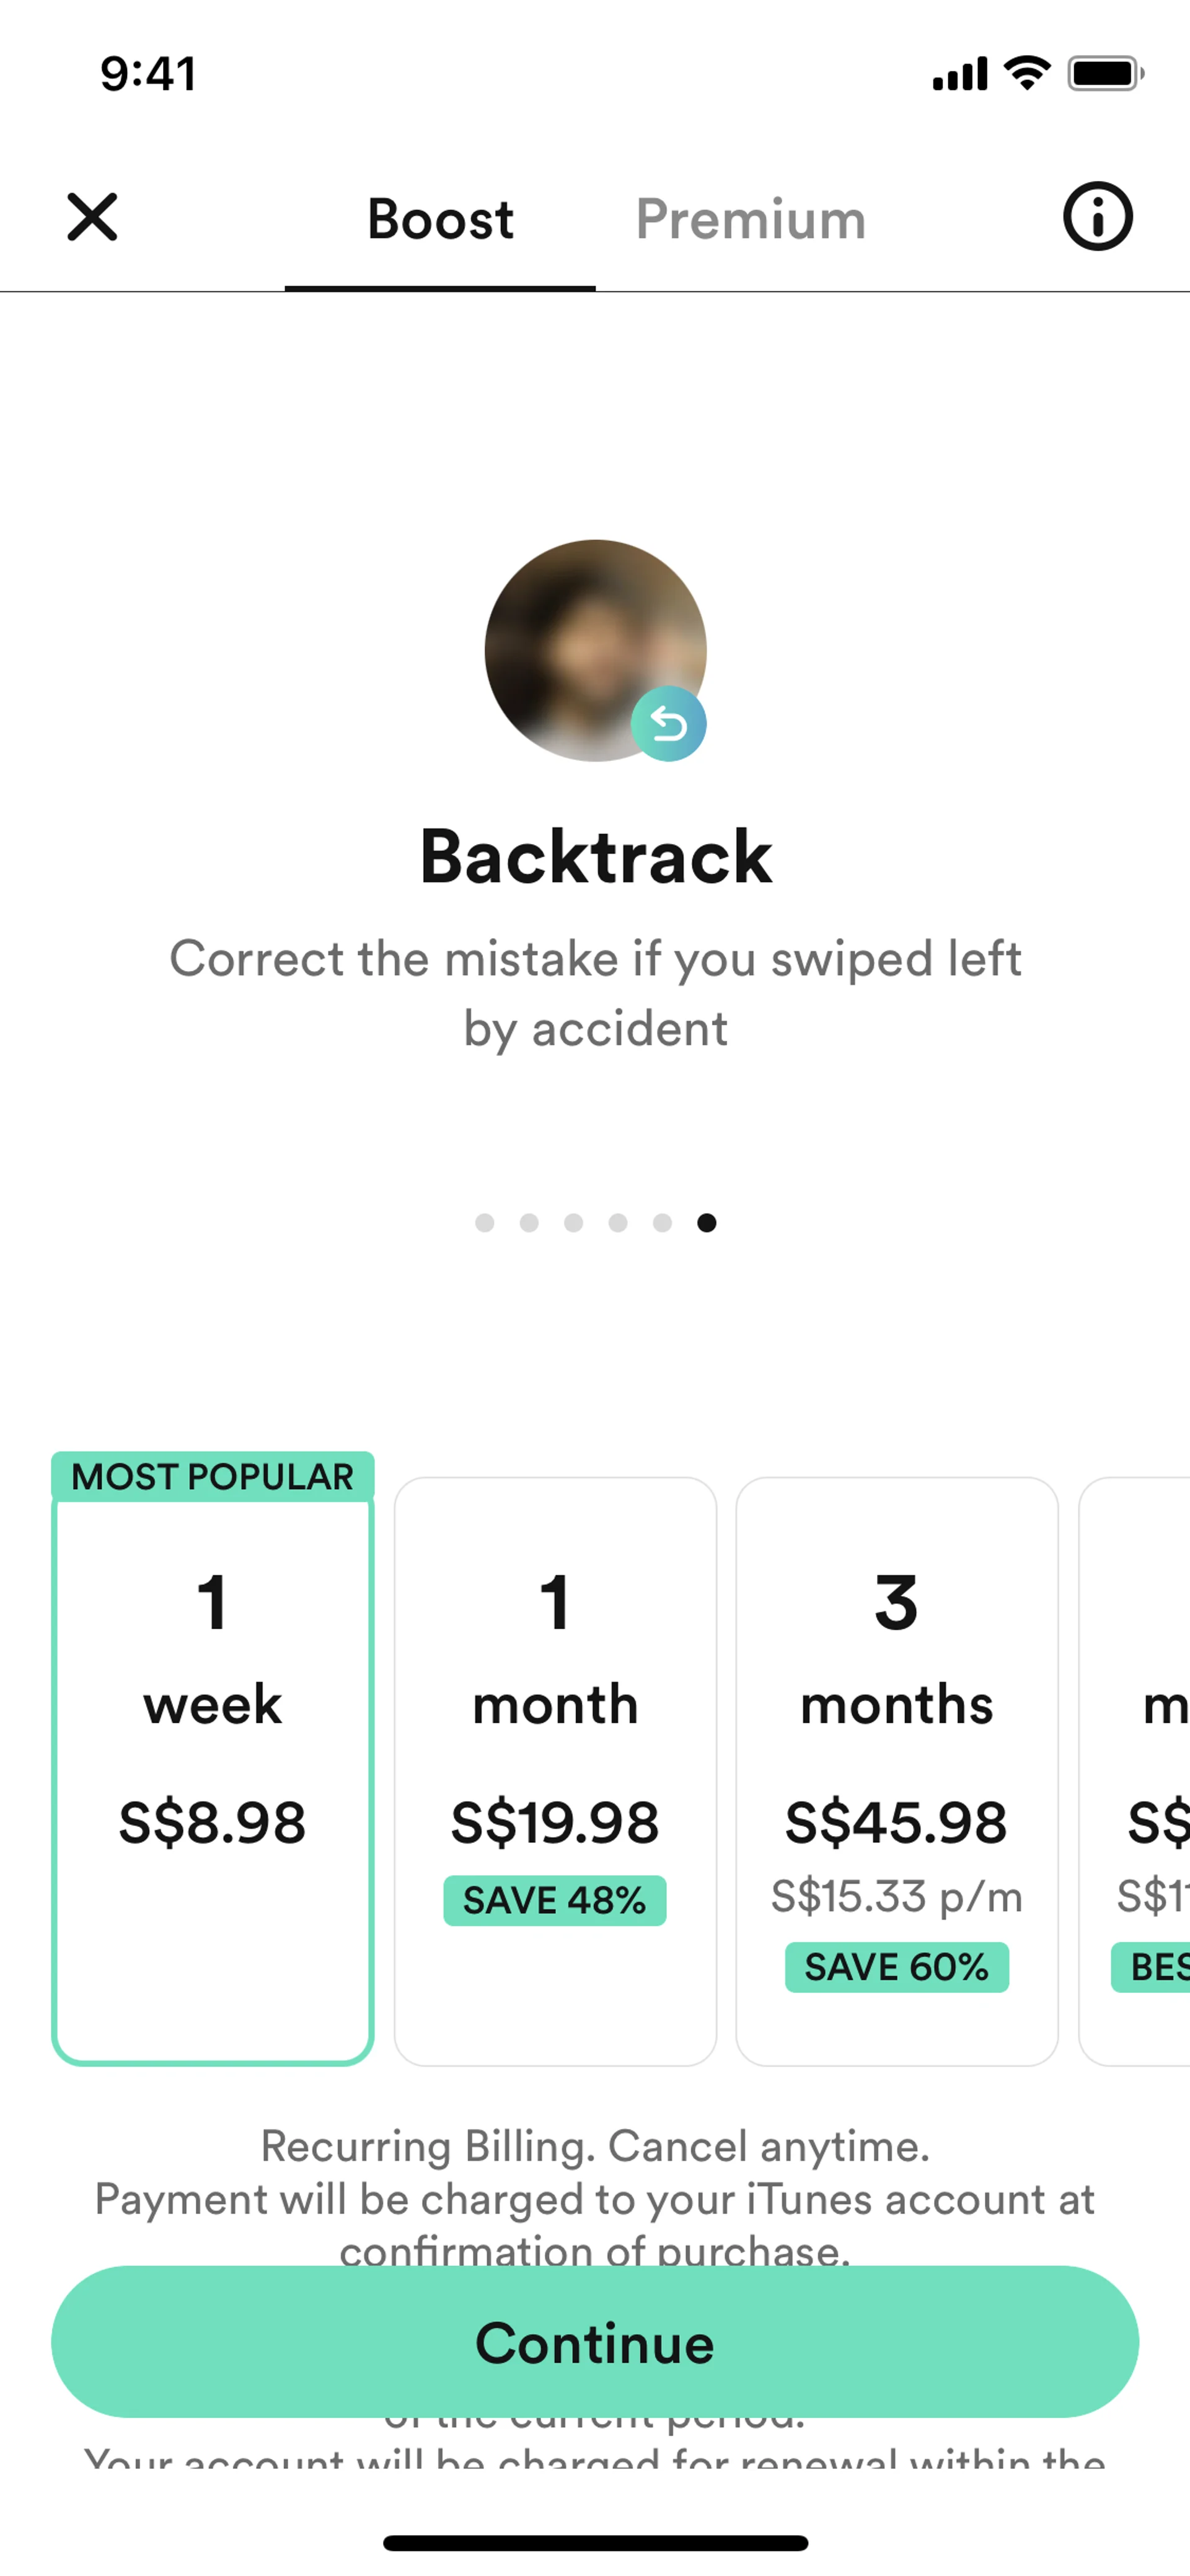Choose the 1 week S$8.98 plan
This screenshot has height=2576, width=1190.
coord(212,1770)
